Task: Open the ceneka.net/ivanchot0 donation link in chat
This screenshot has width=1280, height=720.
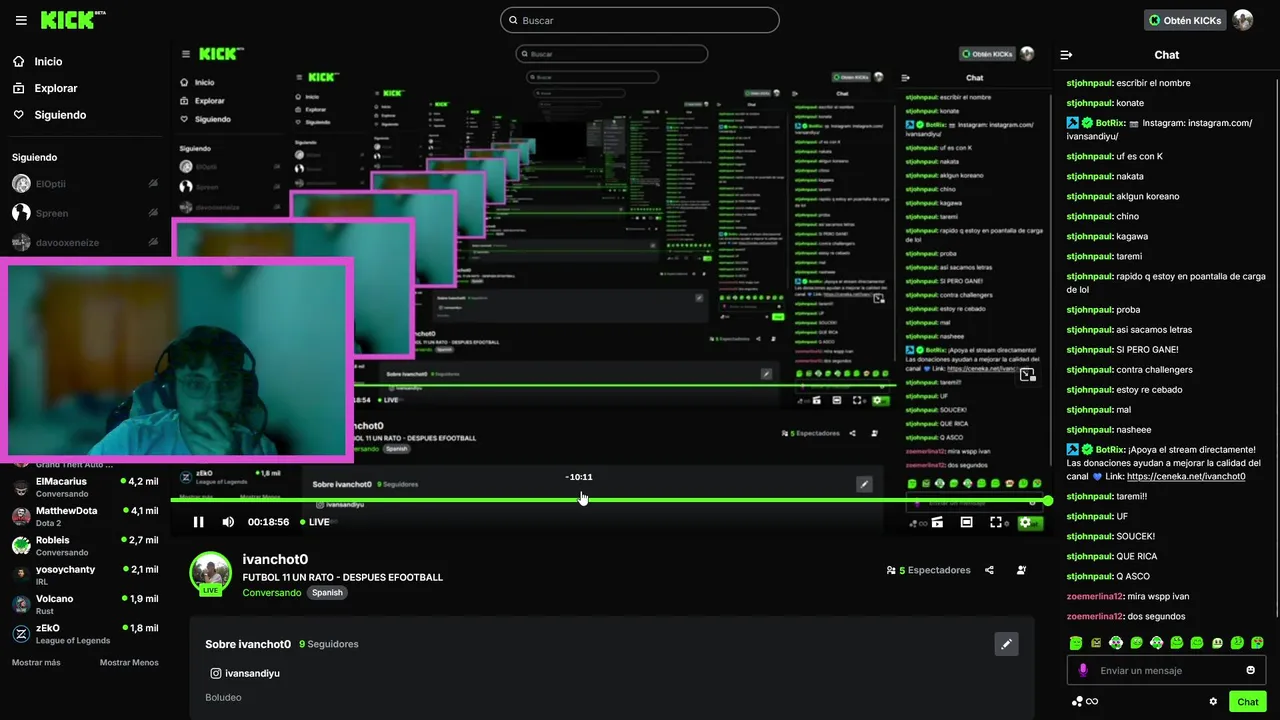Action: pos(1186,476)
